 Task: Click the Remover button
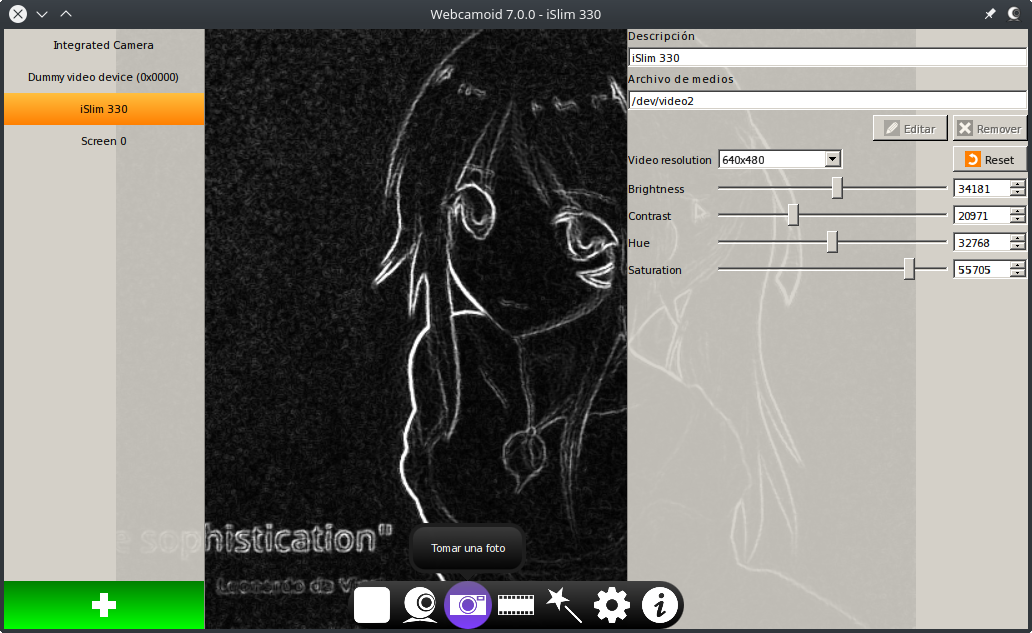(989, 127)
